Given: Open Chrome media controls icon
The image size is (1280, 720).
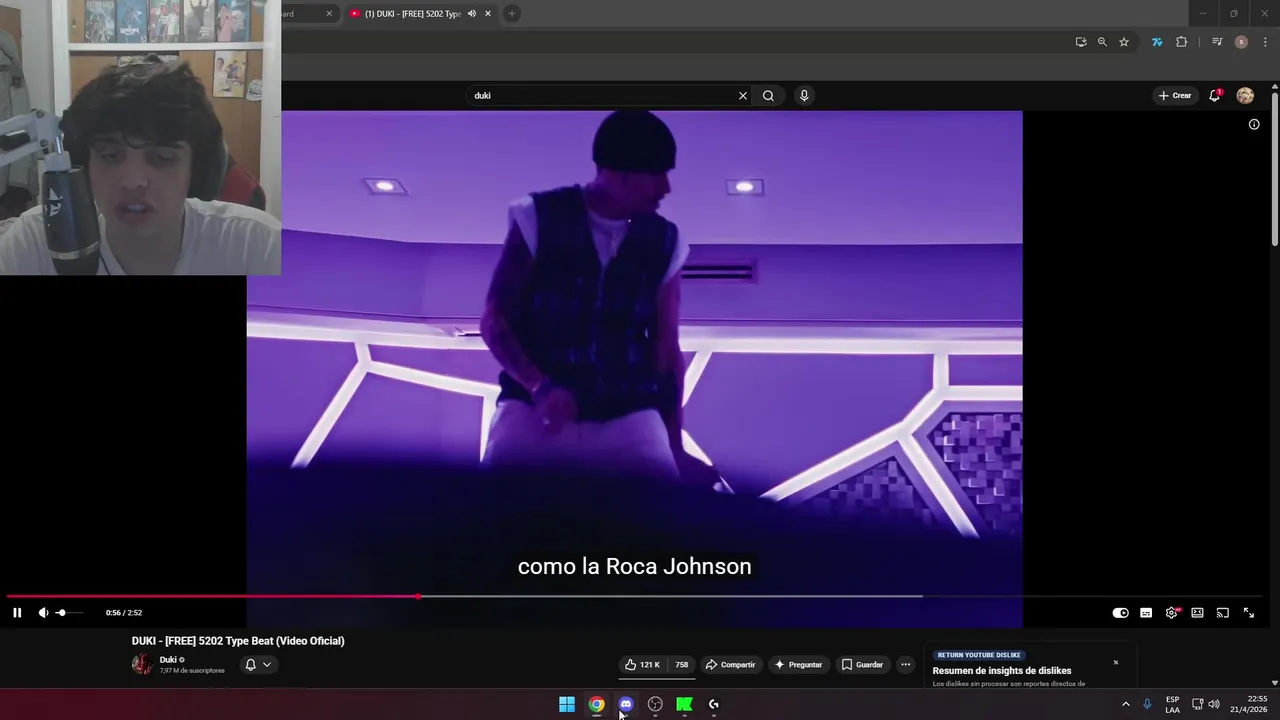Looking at the screenshot, I should point(1217,42).
